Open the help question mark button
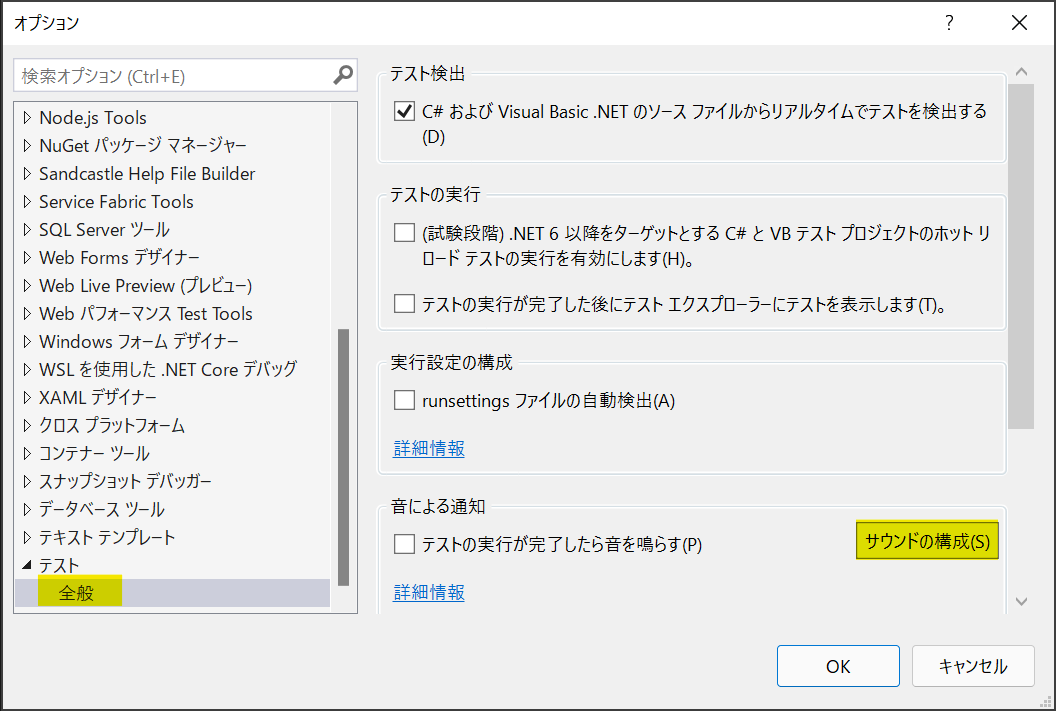 (949, 23)
